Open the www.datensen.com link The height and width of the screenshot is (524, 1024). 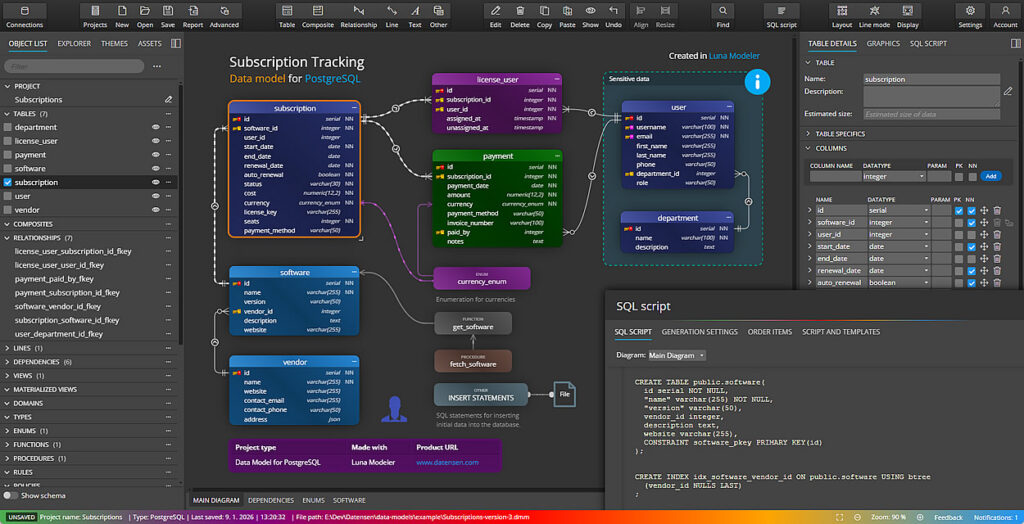pyautogui.click(x=447, y=463)
